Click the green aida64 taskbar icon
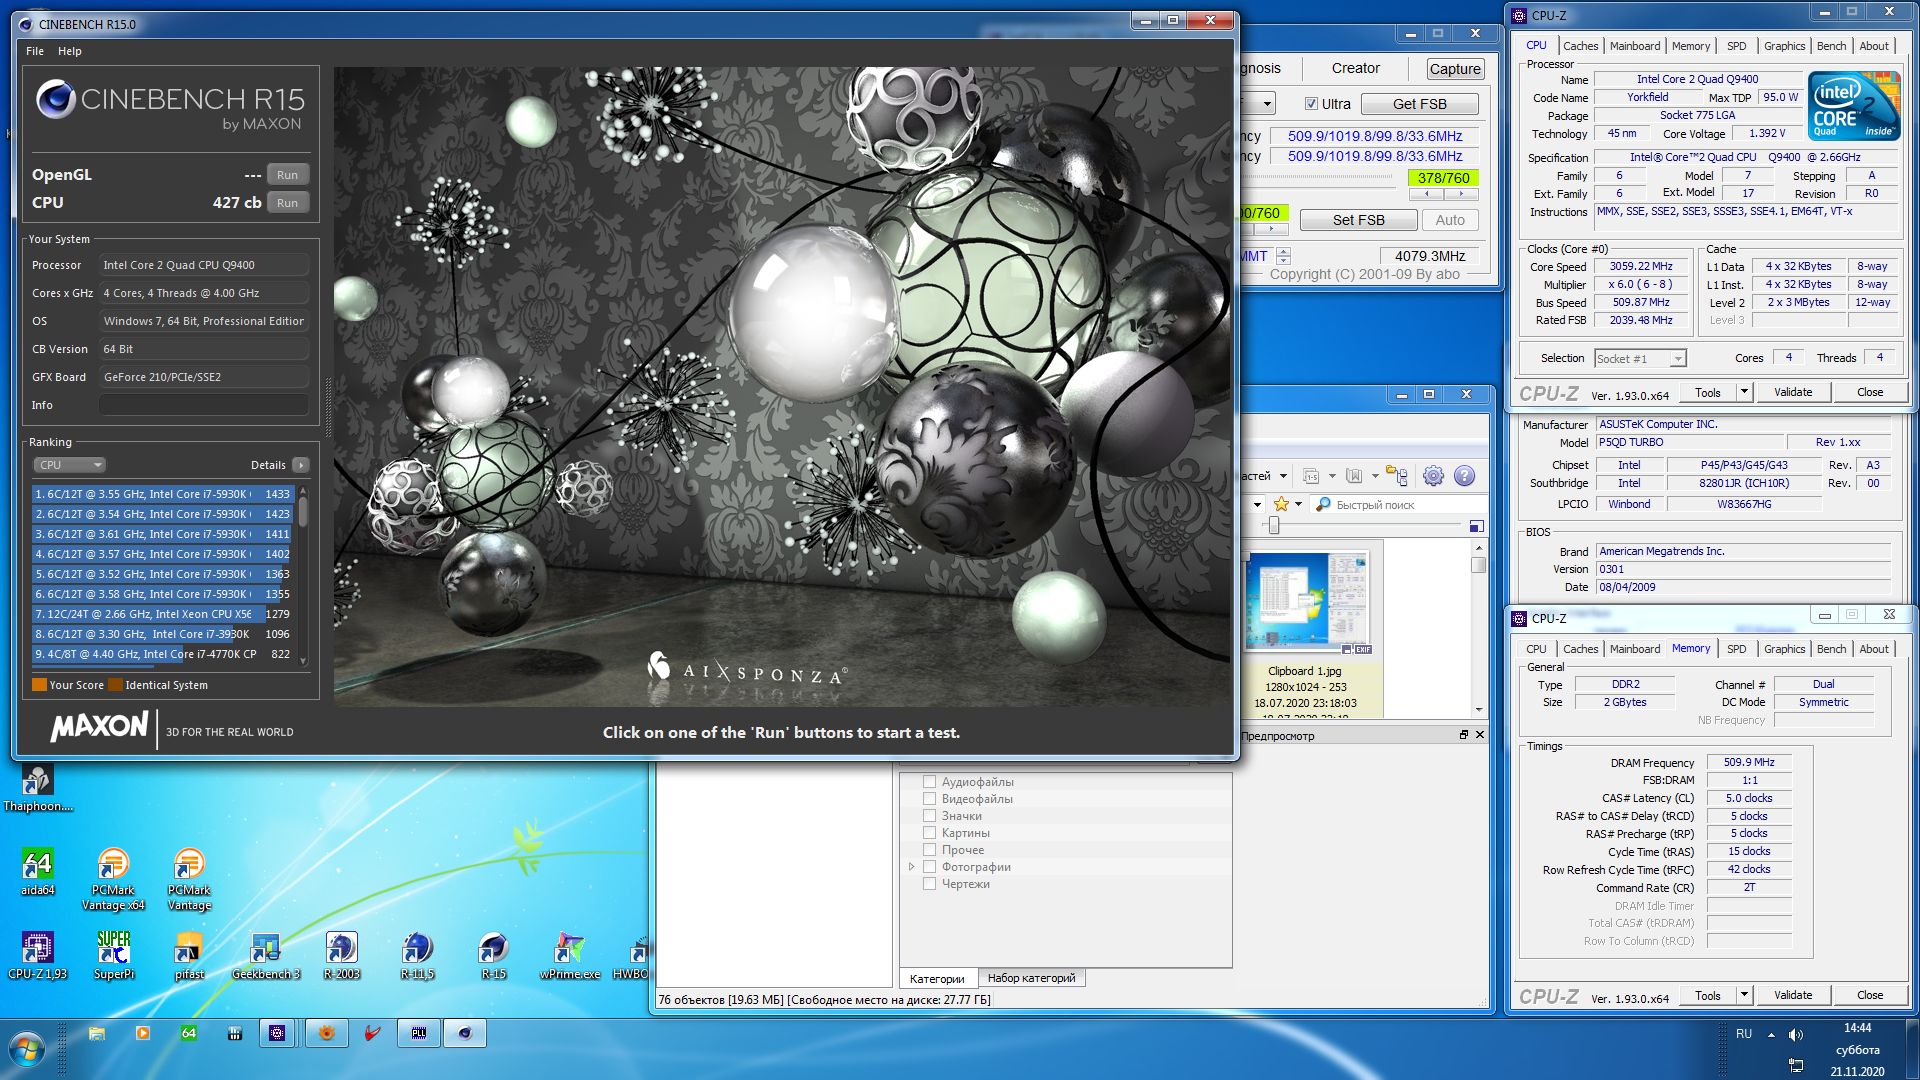1920x1080 pixels. click(189, 1034)
